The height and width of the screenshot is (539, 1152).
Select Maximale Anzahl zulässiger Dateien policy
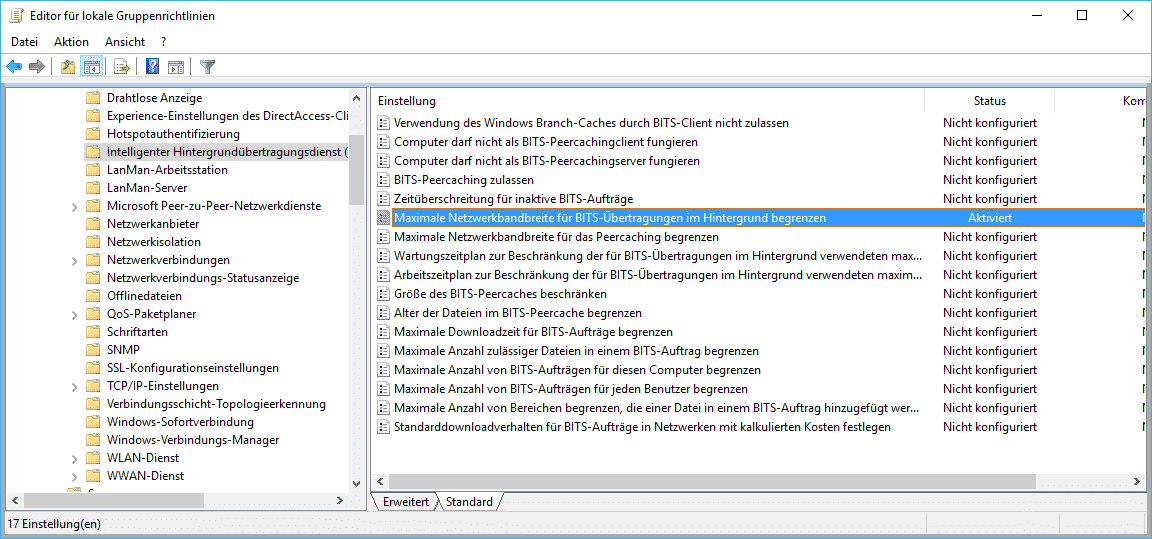(x=577, y=351)
